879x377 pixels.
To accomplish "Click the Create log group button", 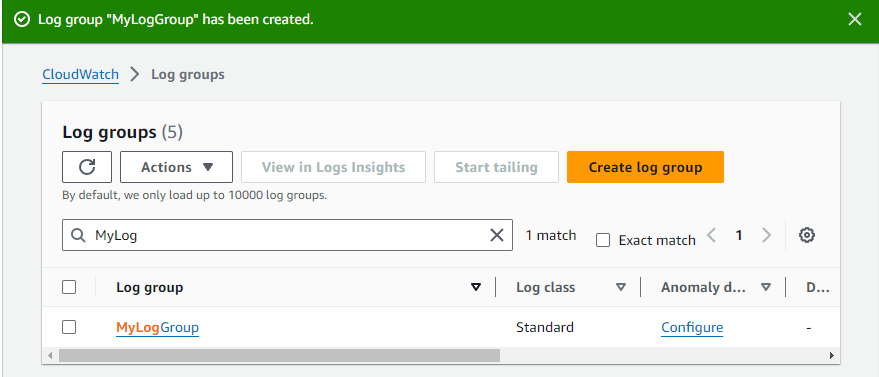I will point(645,167).
